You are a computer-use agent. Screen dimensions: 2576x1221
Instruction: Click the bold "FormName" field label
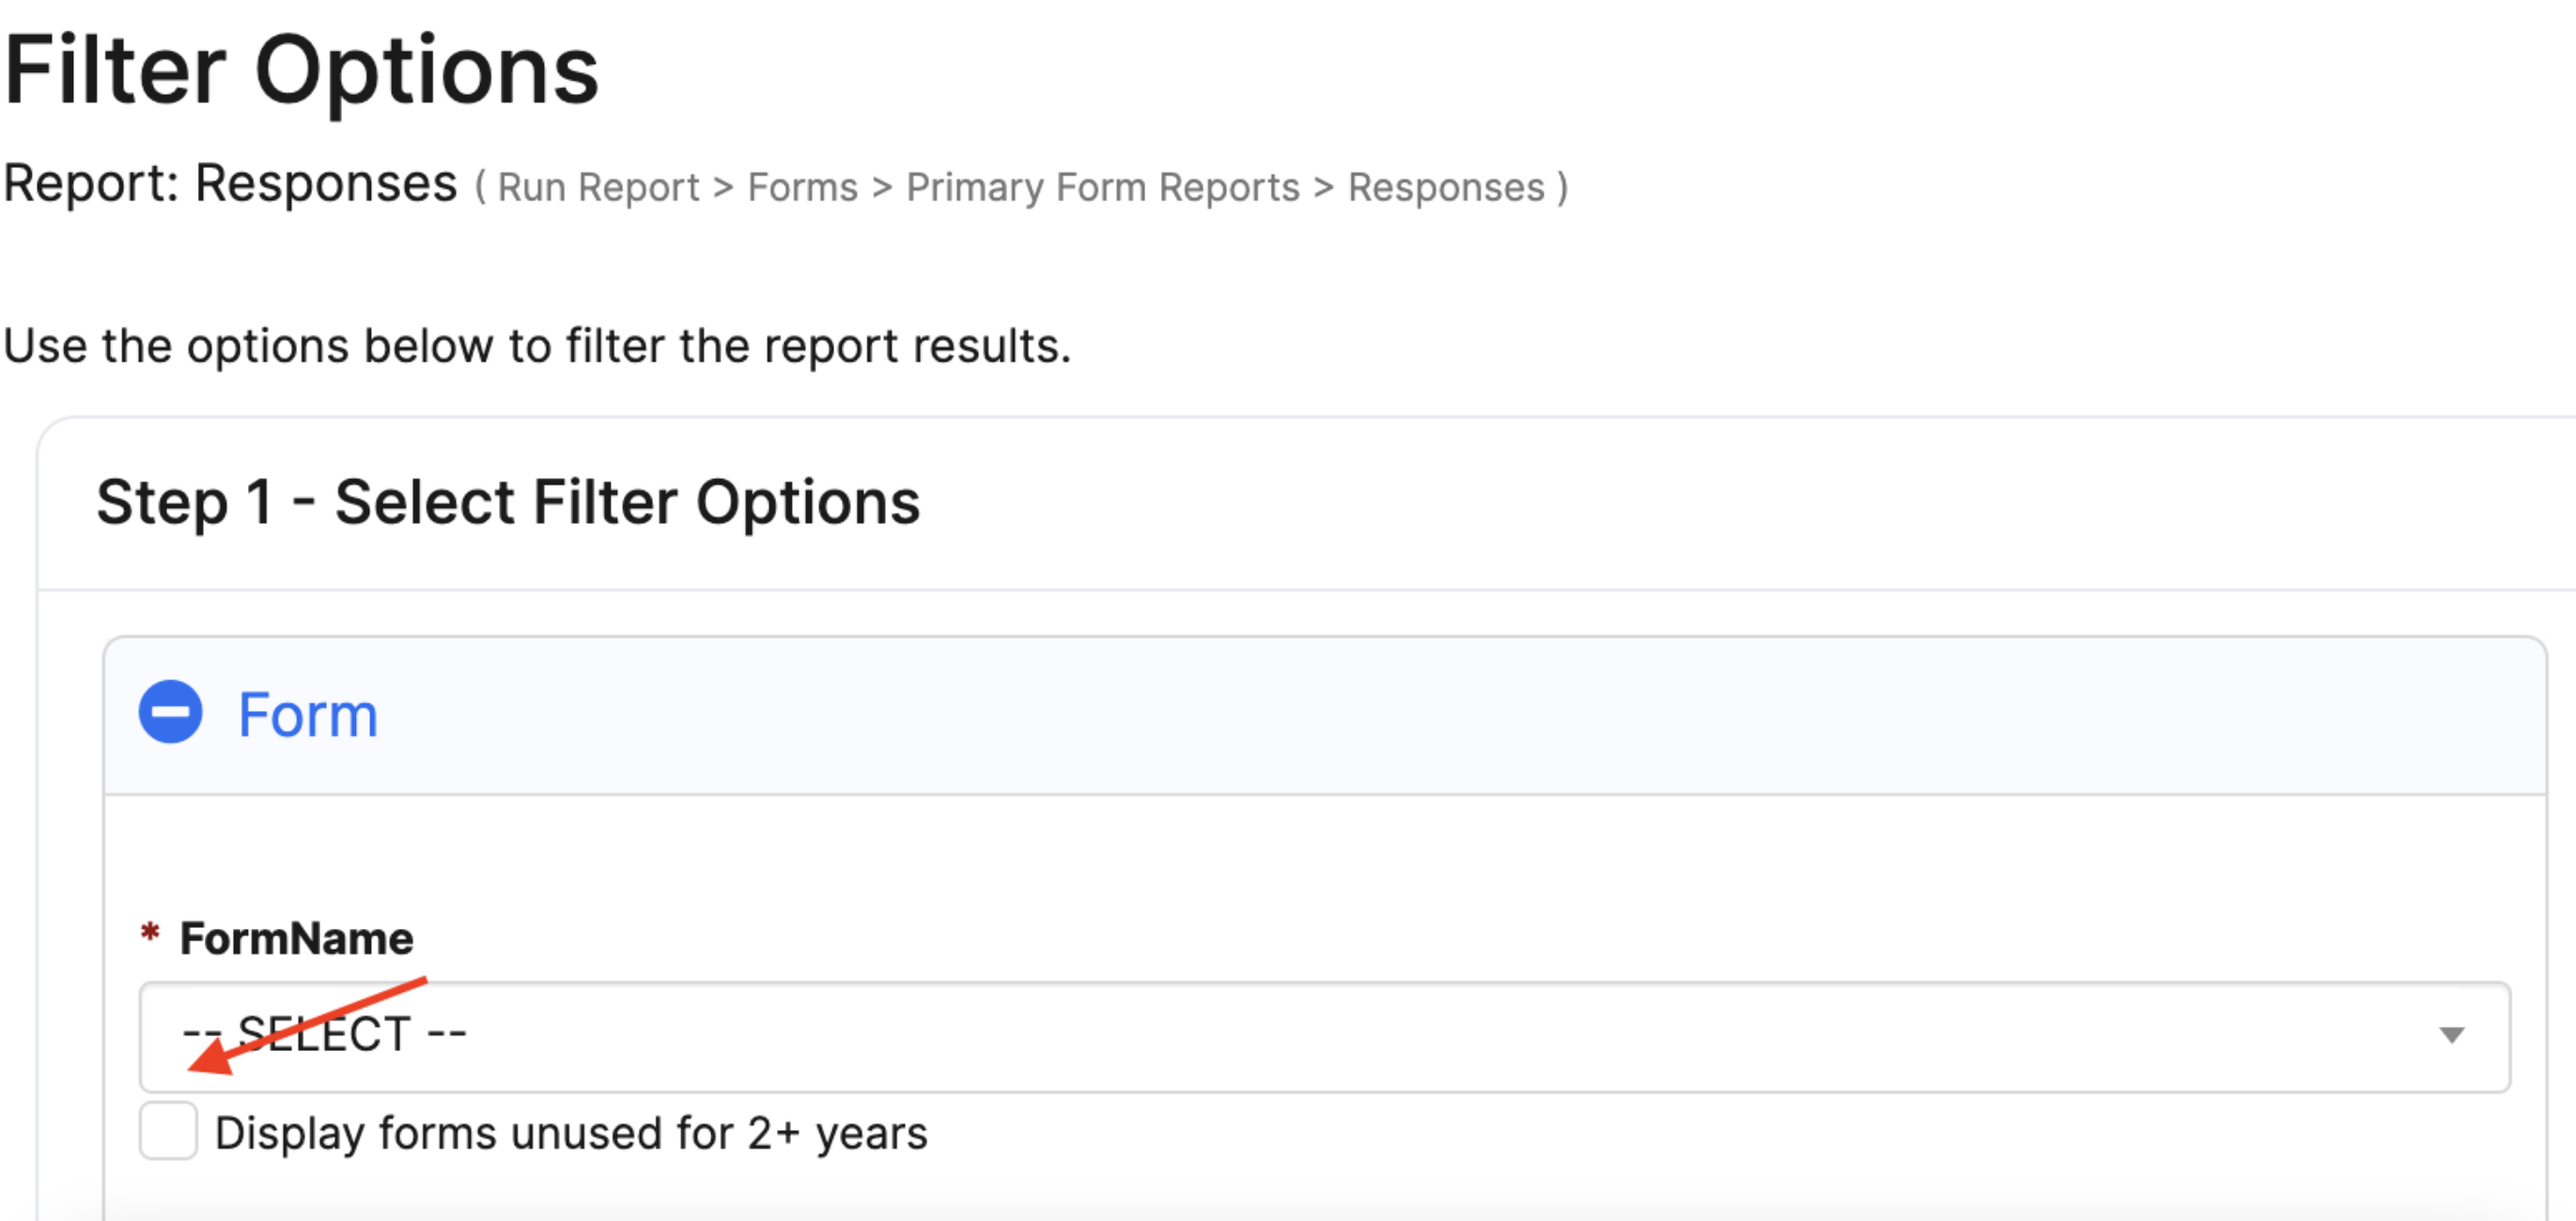[296, 939]
